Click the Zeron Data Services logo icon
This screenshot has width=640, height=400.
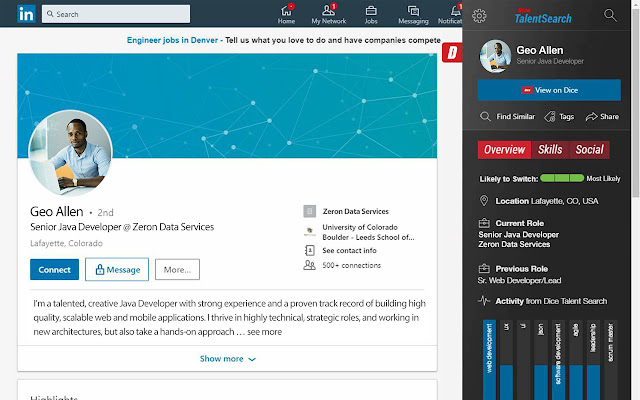click(309, 211)
